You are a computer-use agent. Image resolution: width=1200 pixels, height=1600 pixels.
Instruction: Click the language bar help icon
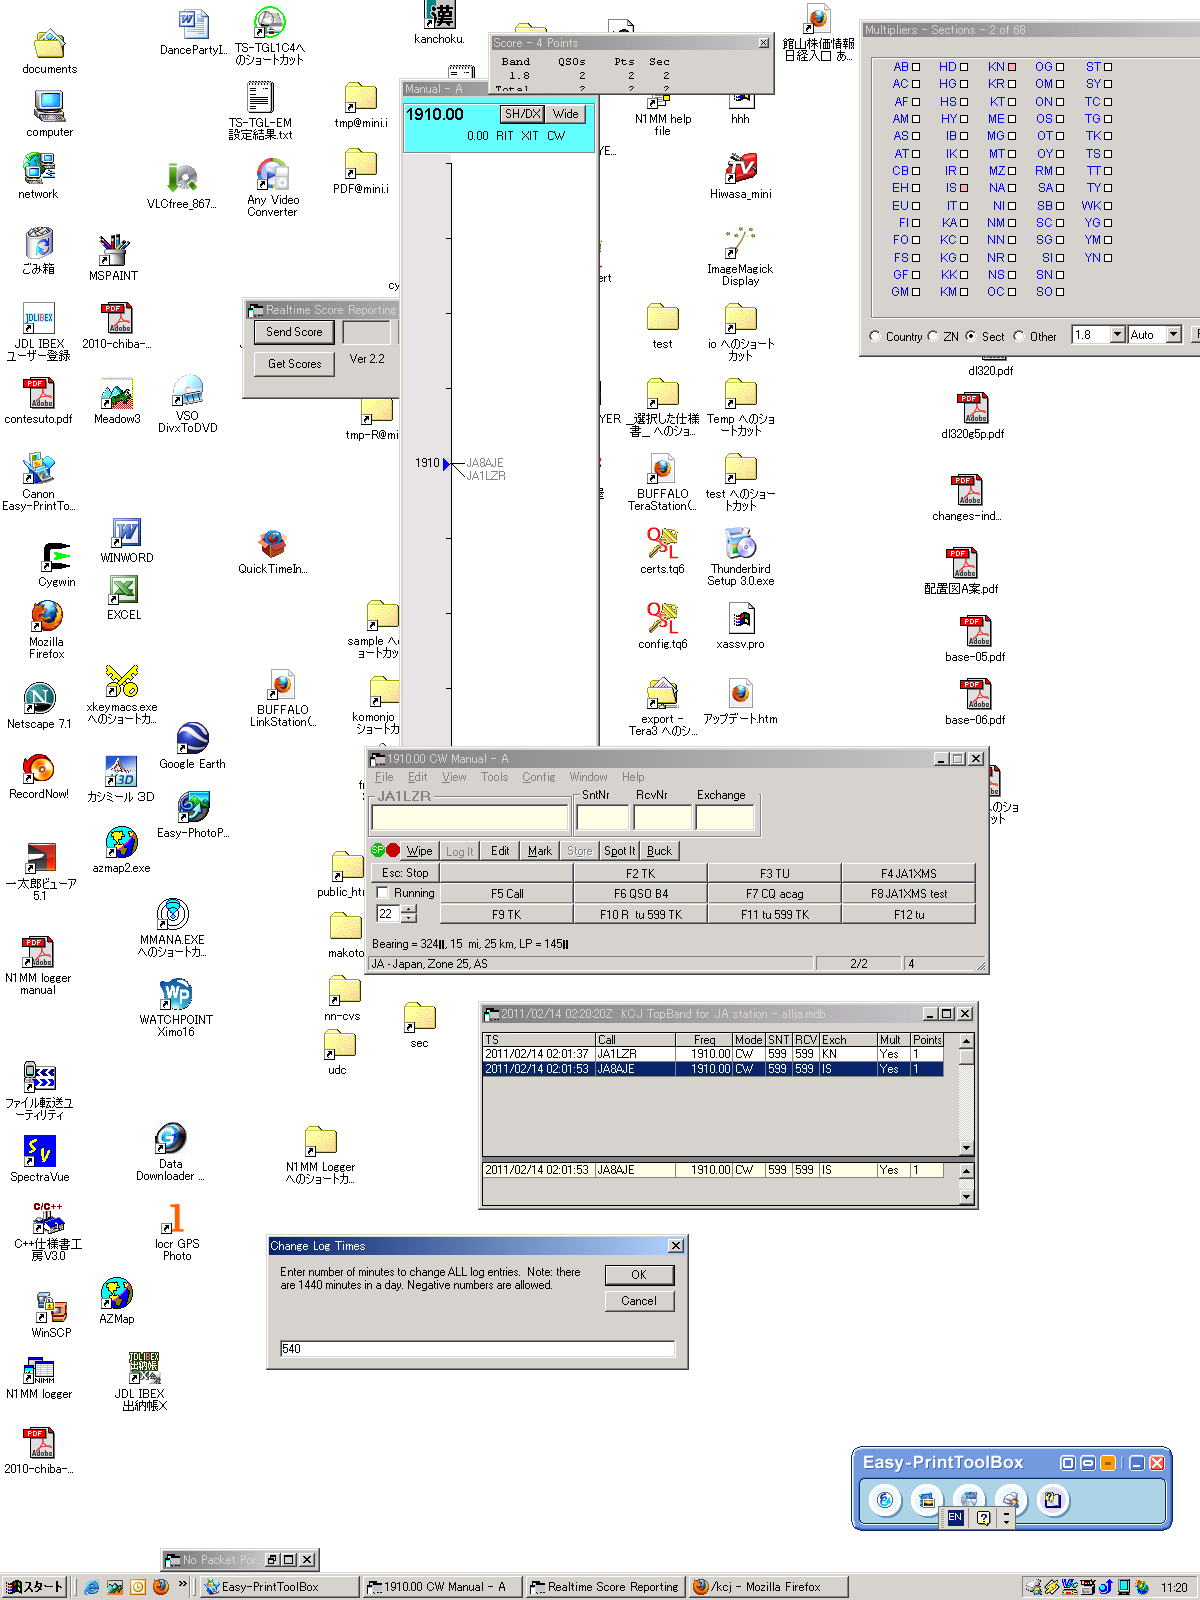[x=984, y=1518]
